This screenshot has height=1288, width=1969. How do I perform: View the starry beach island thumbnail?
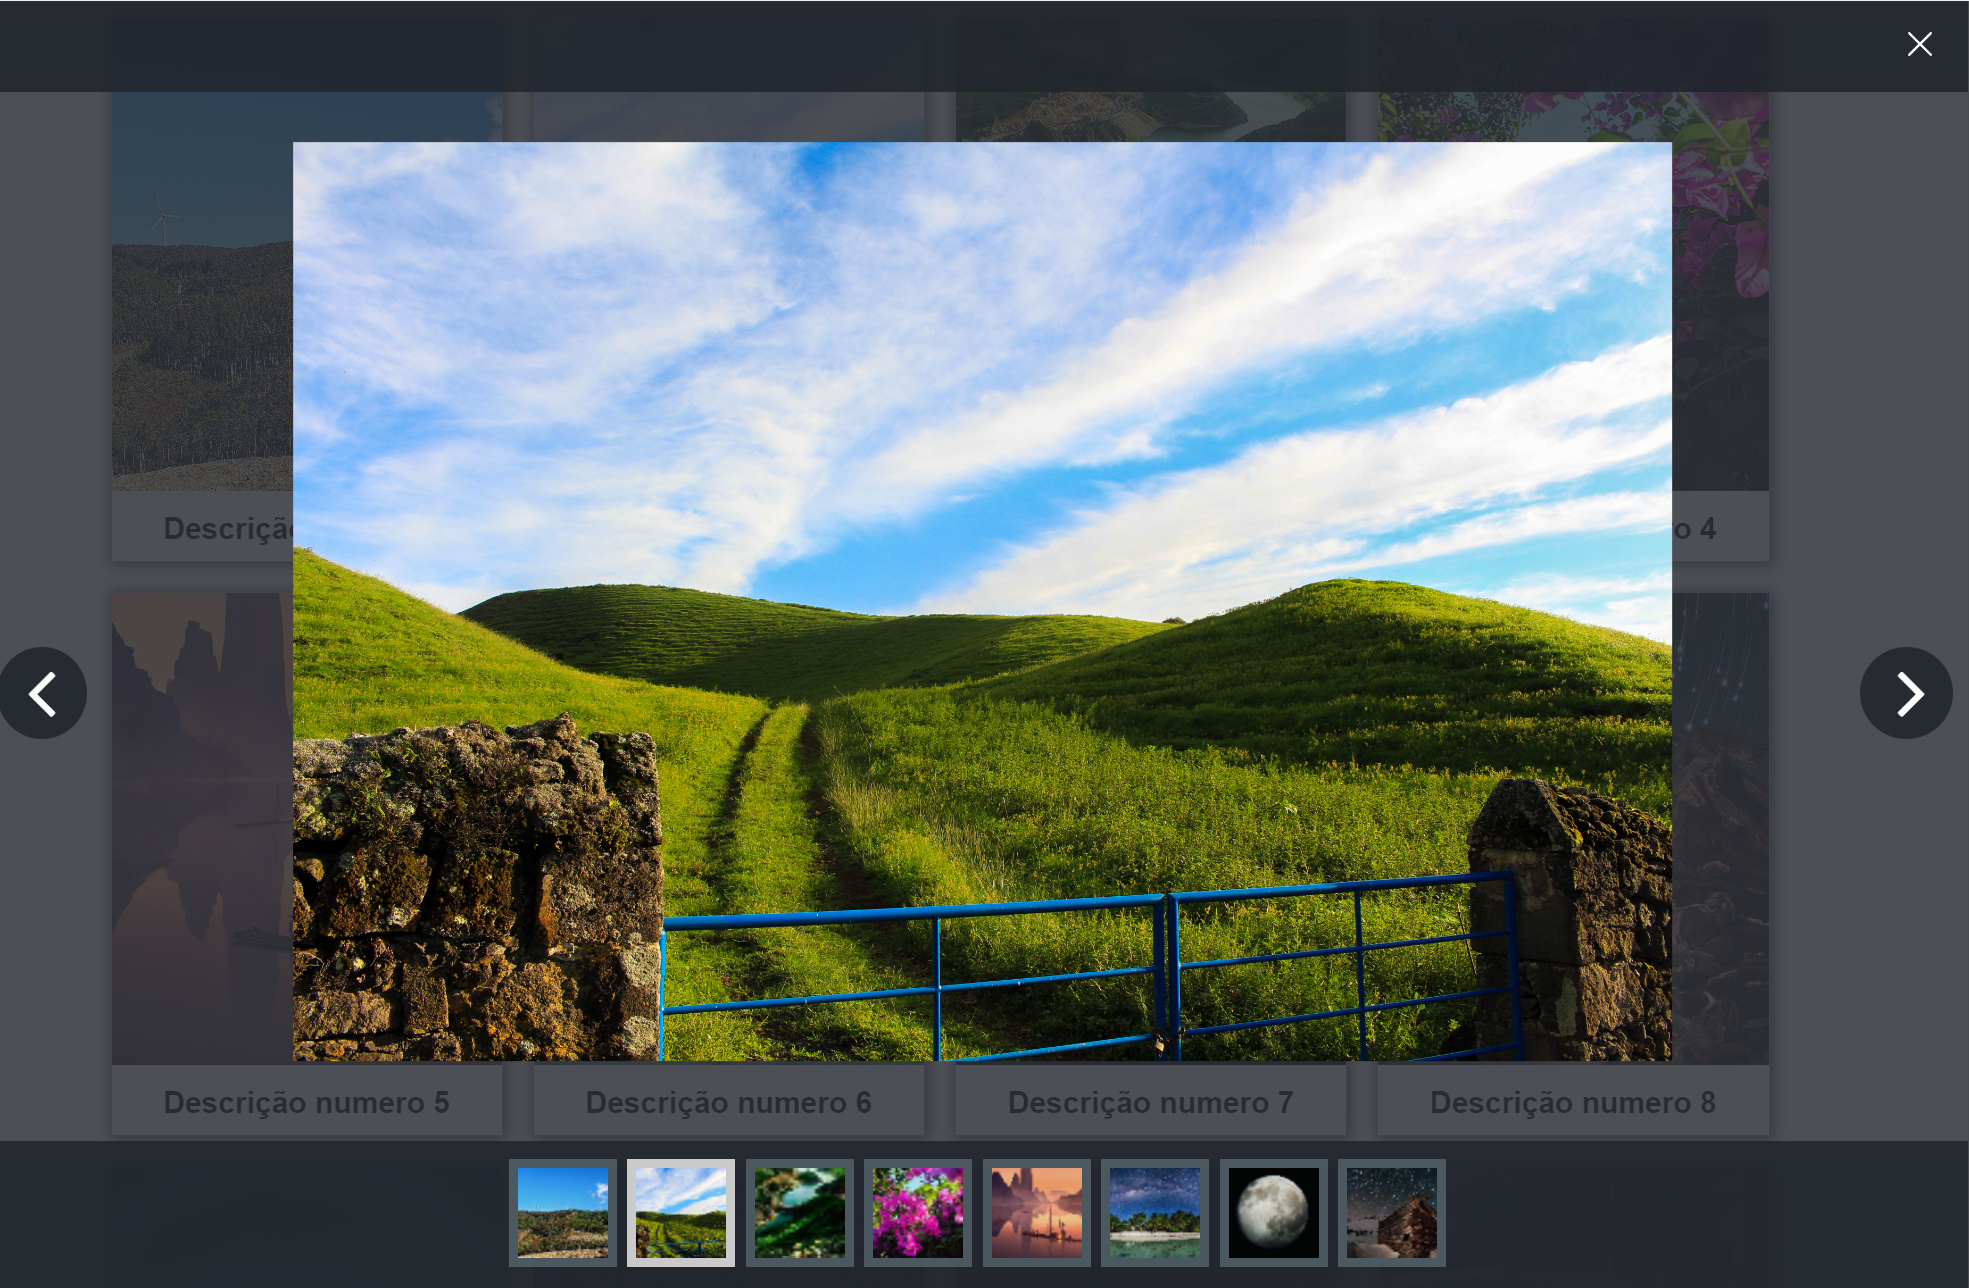click(x=1155, y=1212)
